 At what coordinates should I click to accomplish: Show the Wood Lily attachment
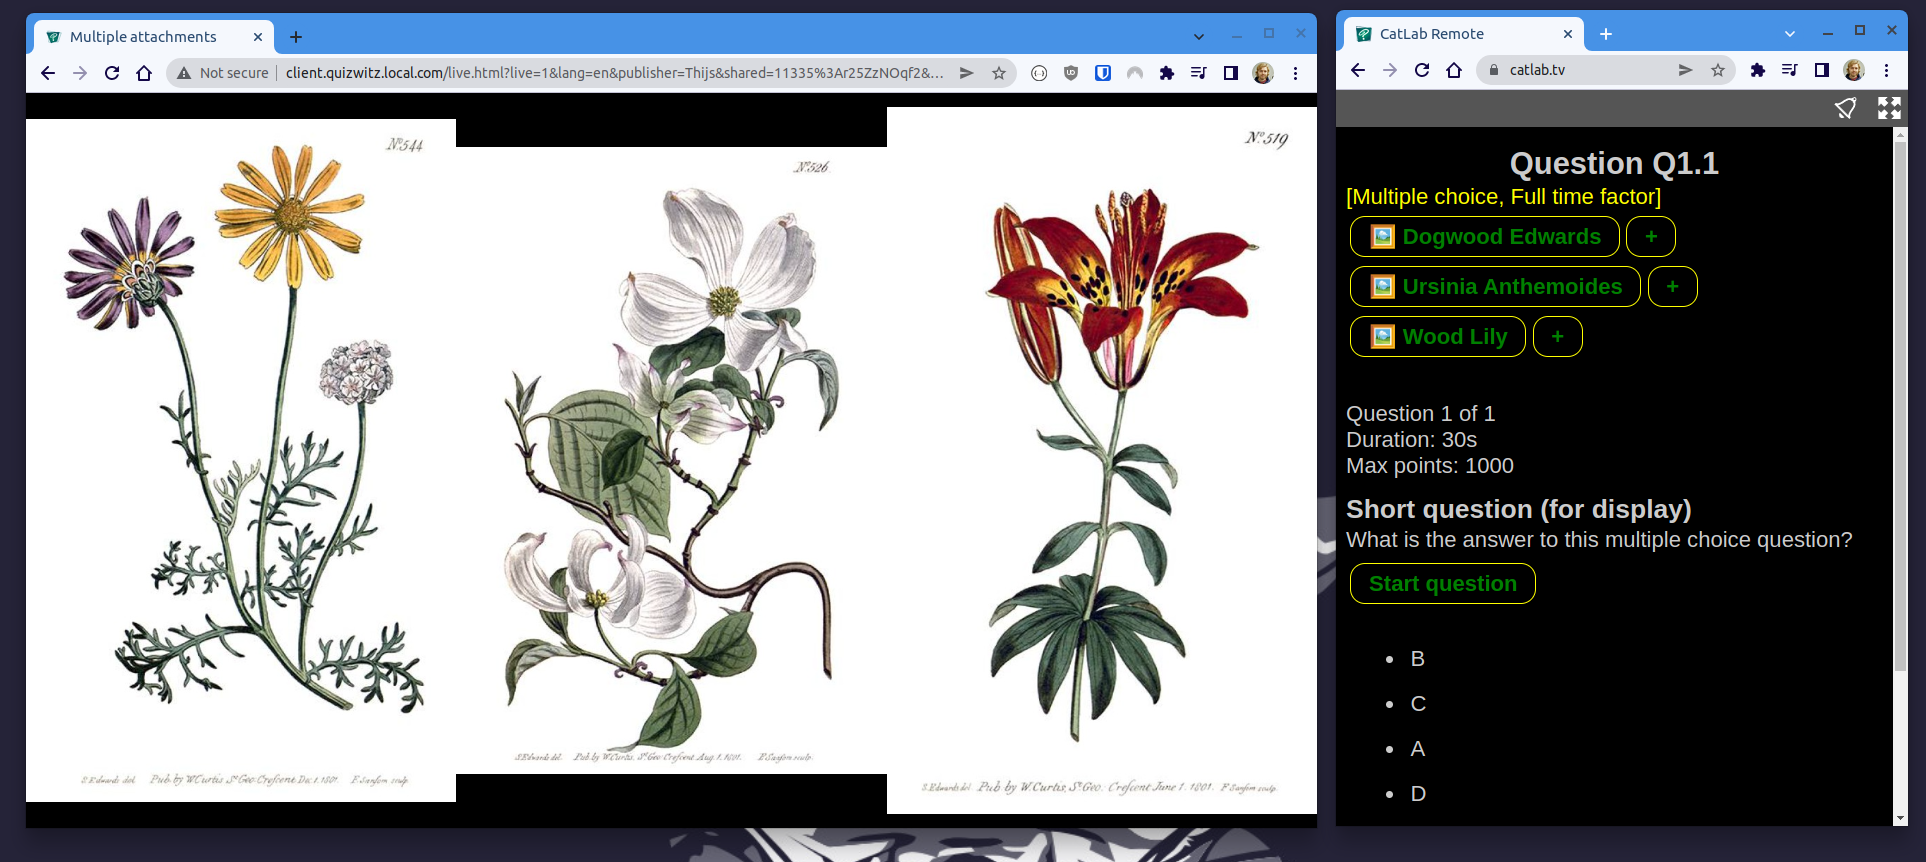point(1438,337)
